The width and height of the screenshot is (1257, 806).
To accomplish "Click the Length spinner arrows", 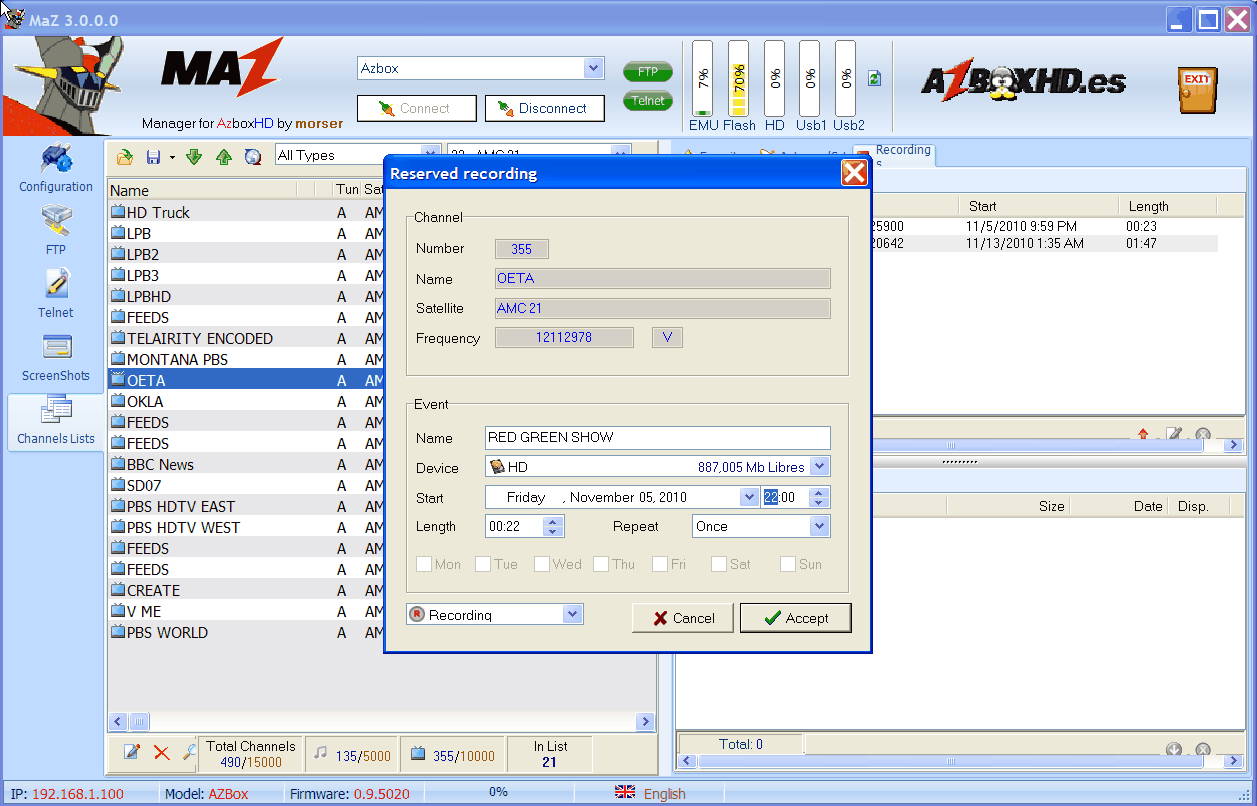I will pyautogui.click(x=555, y=526).
